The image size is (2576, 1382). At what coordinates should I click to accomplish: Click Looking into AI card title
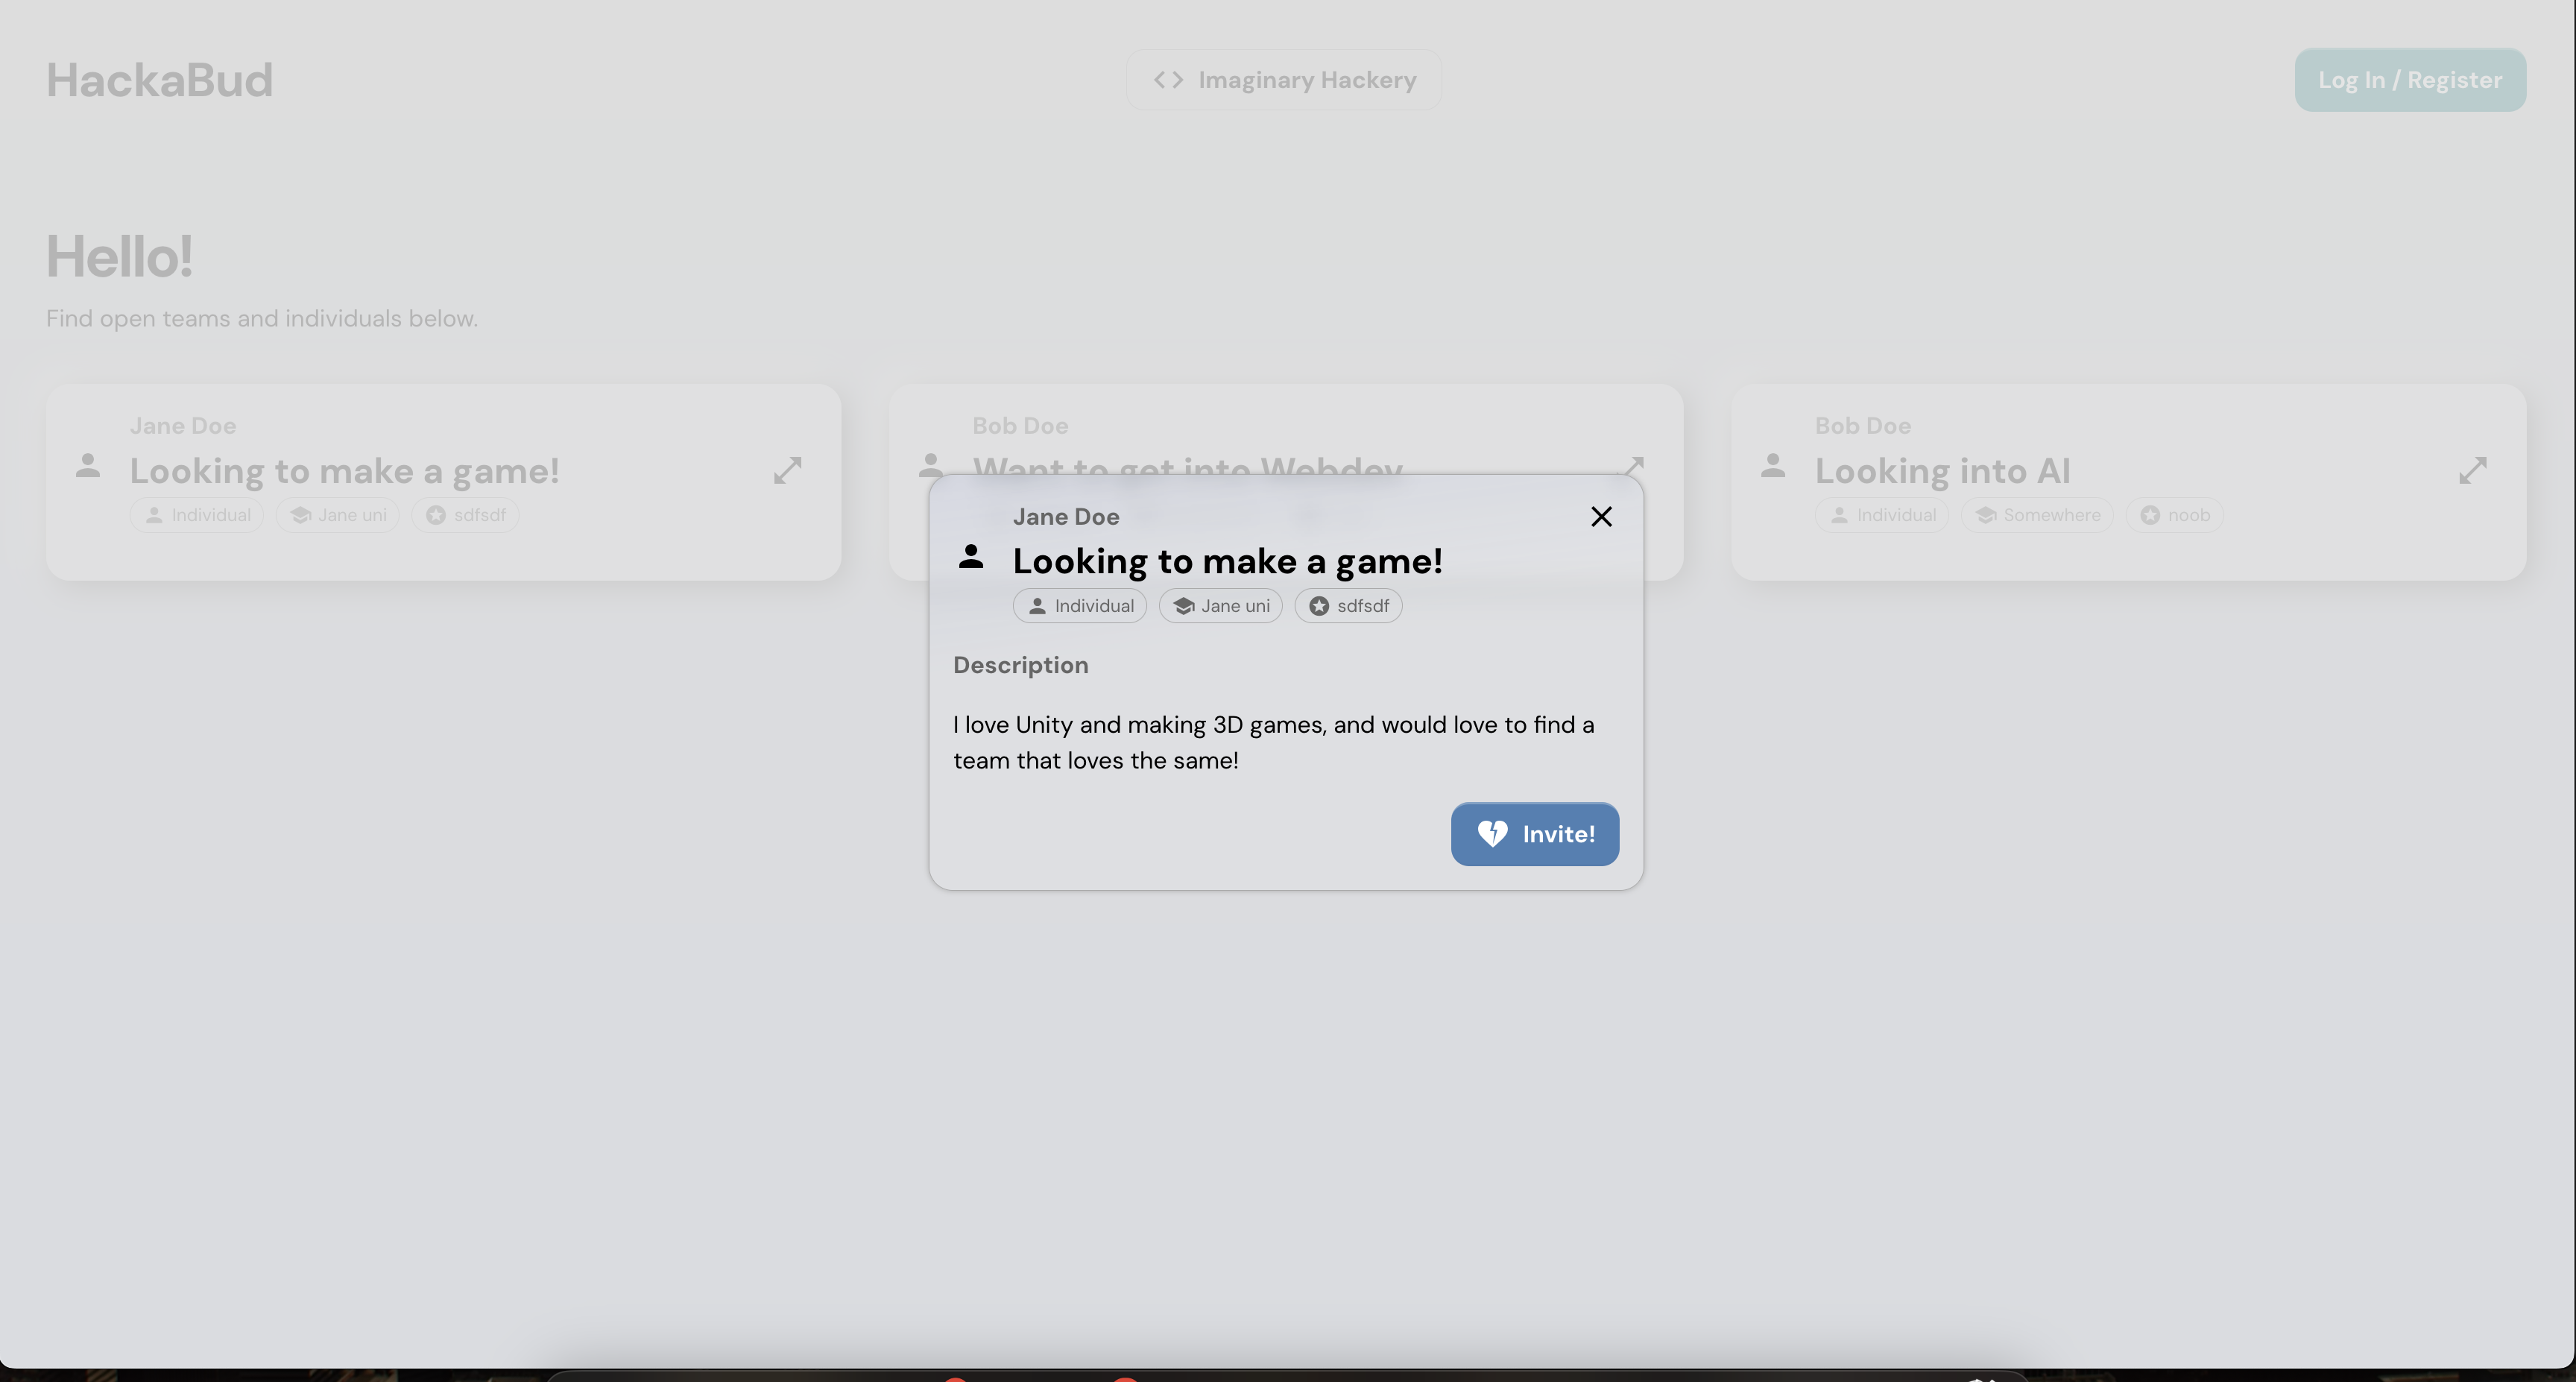point(1942,471)
